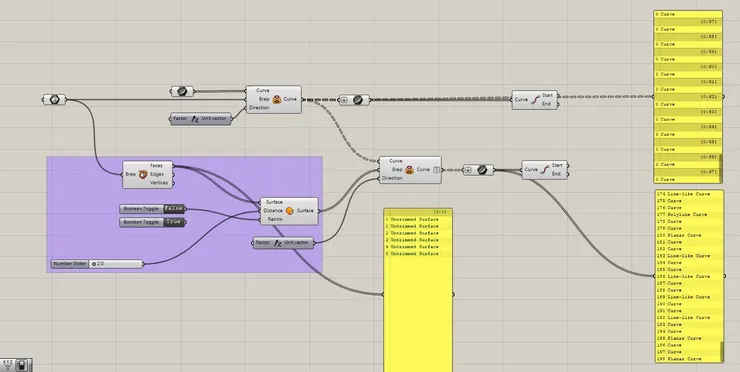Select the End Points icon wired to the {0;57} panel
Viewport: 740px width, 372px height.
coord(535,100)
